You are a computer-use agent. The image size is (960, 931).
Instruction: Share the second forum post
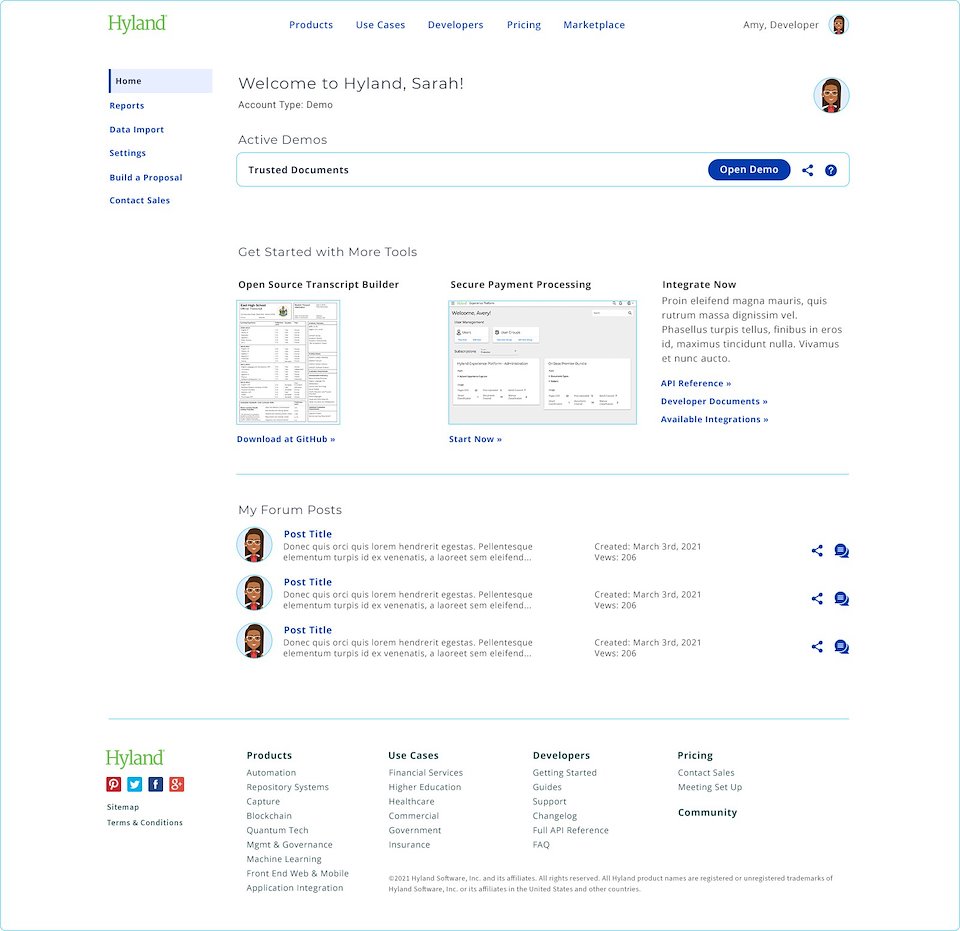click(817, 598)
